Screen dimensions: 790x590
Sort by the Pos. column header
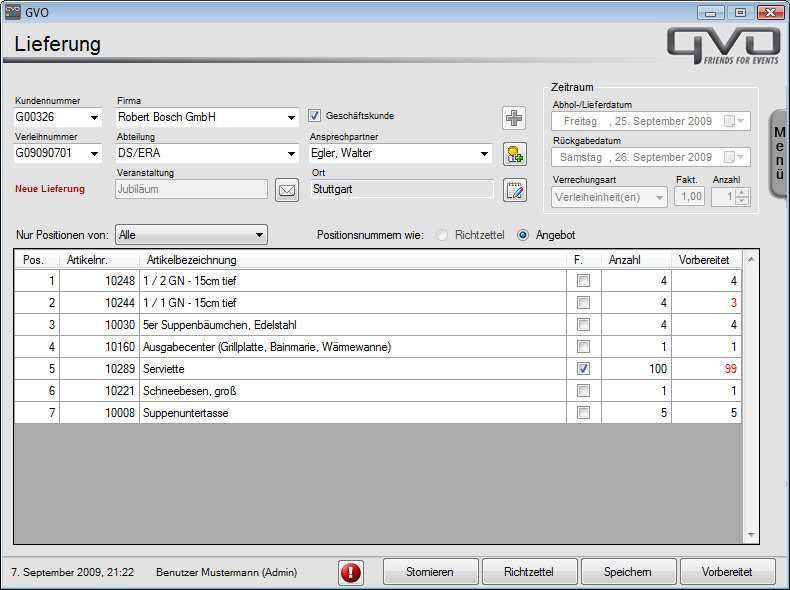37,259
